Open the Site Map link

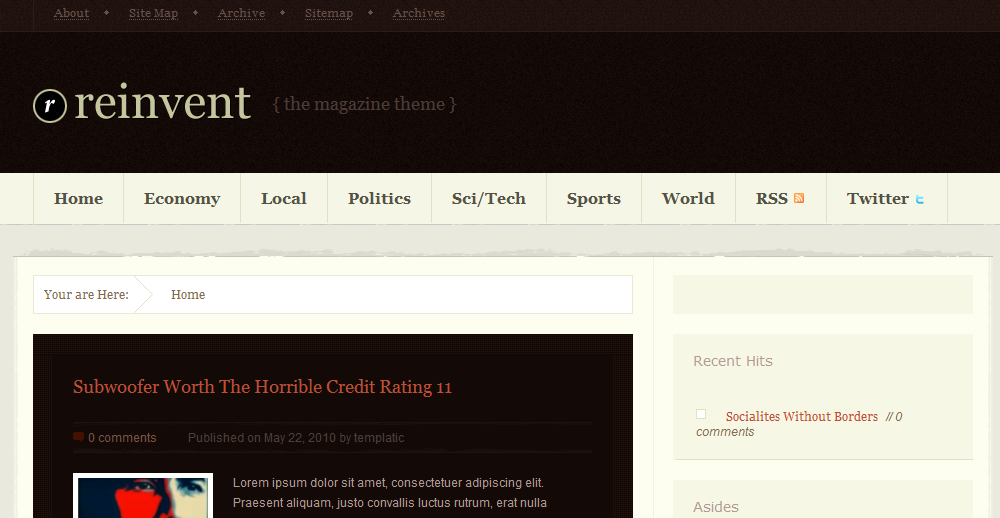[153, 13]
